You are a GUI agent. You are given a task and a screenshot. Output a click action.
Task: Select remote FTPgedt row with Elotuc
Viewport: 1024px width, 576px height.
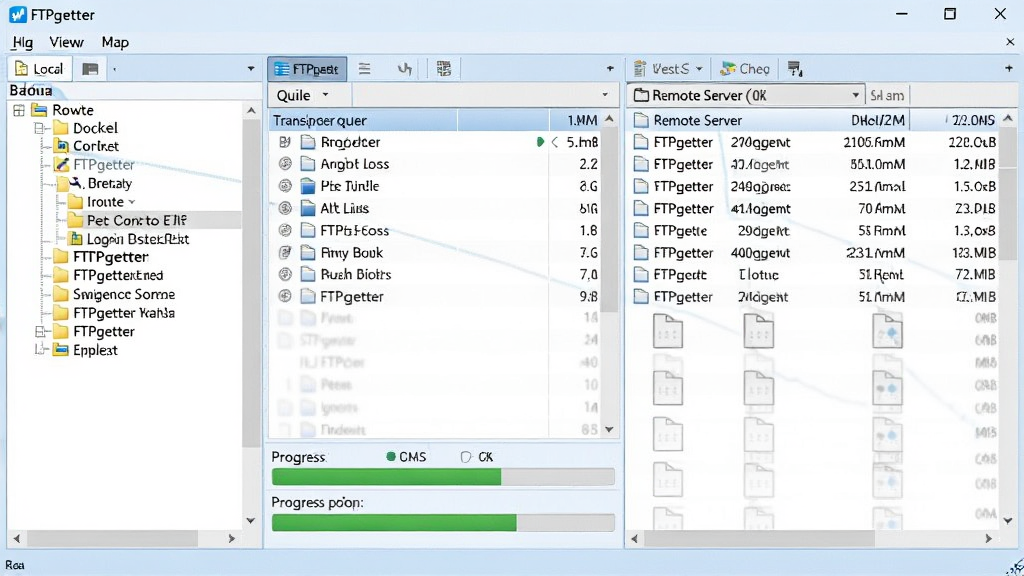pyautogui.click(x=814, y=275)
